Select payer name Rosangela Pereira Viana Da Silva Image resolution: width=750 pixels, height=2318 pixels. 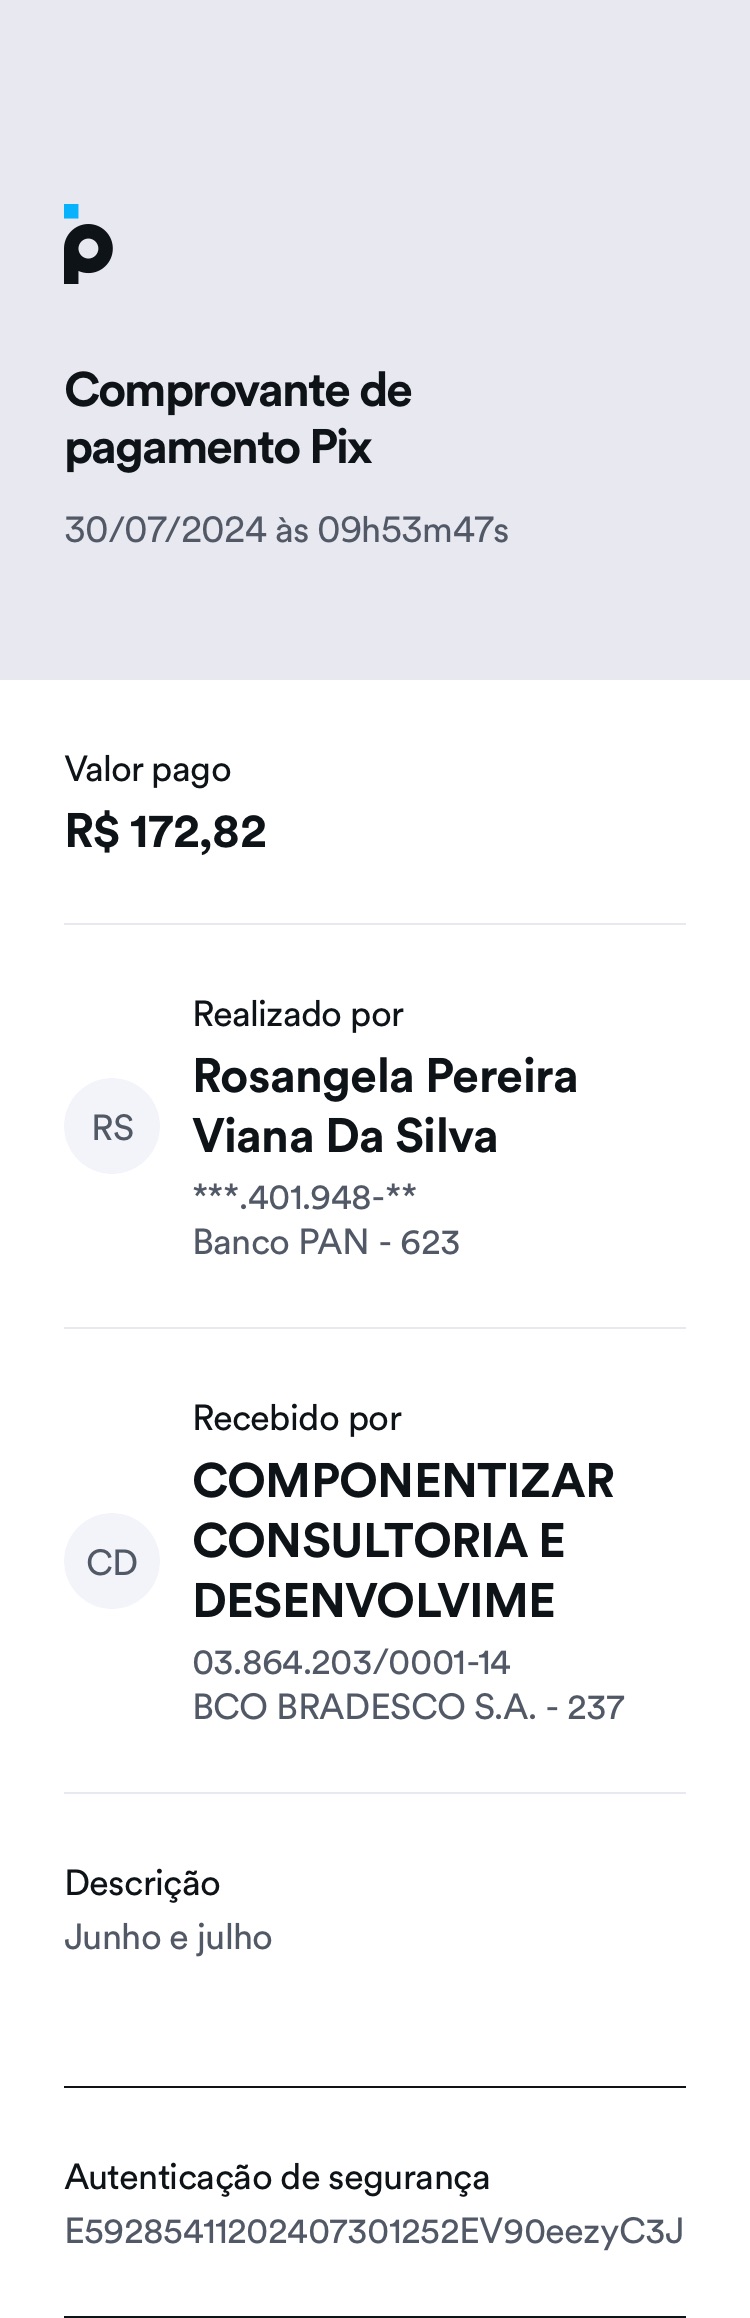point(385,1106)
